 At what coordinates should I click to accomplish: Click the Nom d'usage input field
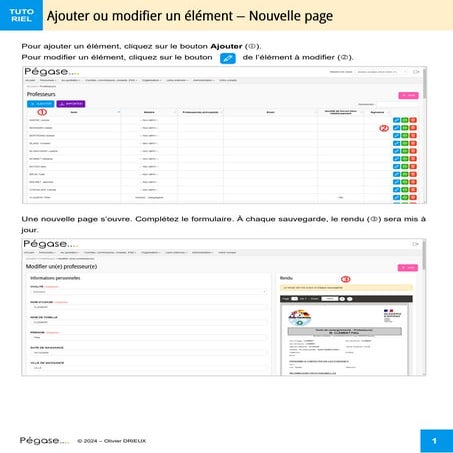click(x=149, y=307)
